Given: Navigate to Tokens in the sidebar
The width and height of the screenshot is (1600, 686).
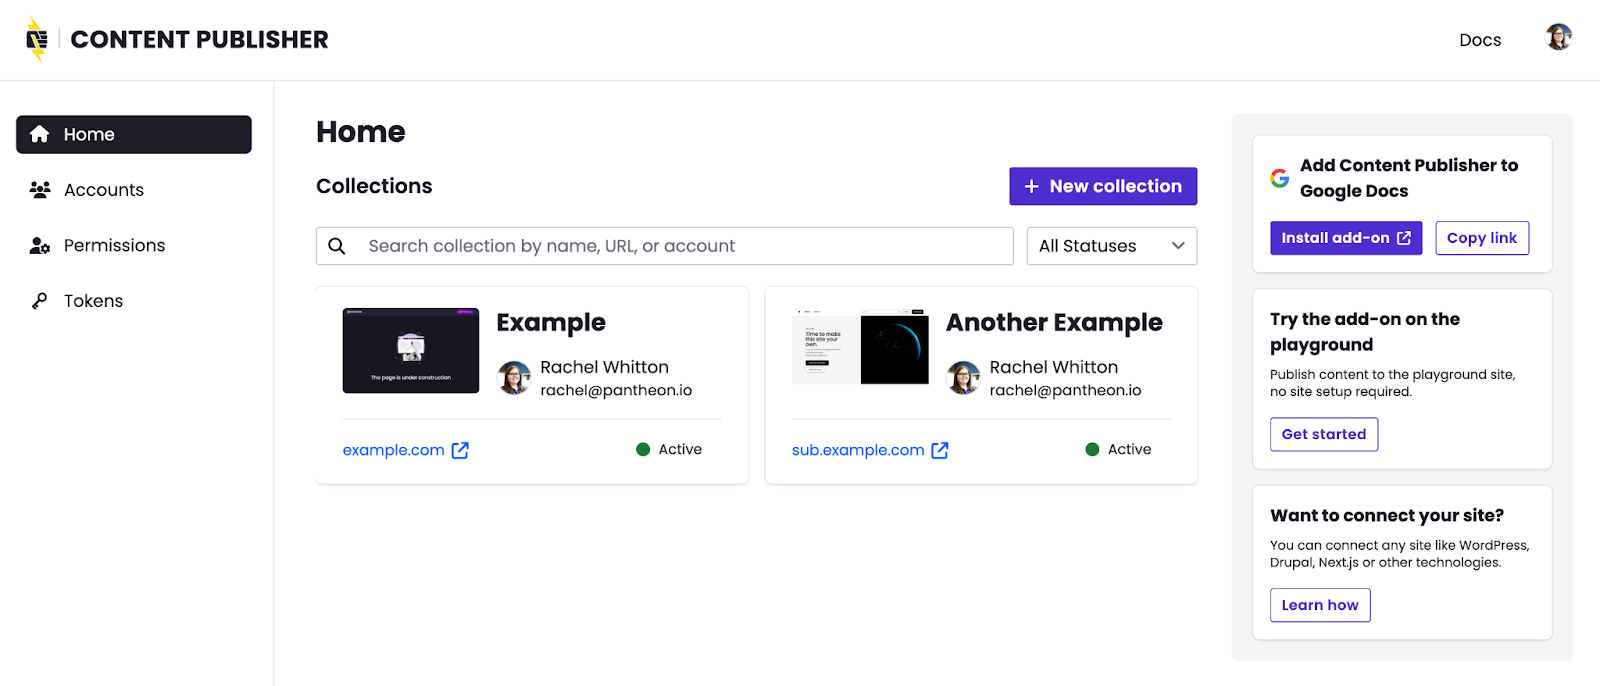Looking at the screenshot, I should [93, 301].
